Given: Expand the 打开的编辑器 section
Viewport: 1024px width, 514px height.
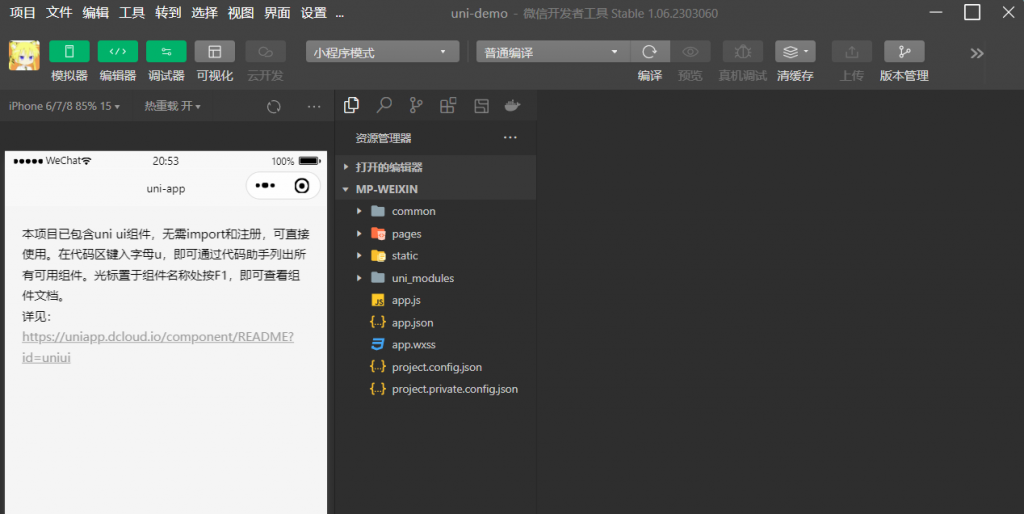Looking at the screenshot, I should pos(436,167).
